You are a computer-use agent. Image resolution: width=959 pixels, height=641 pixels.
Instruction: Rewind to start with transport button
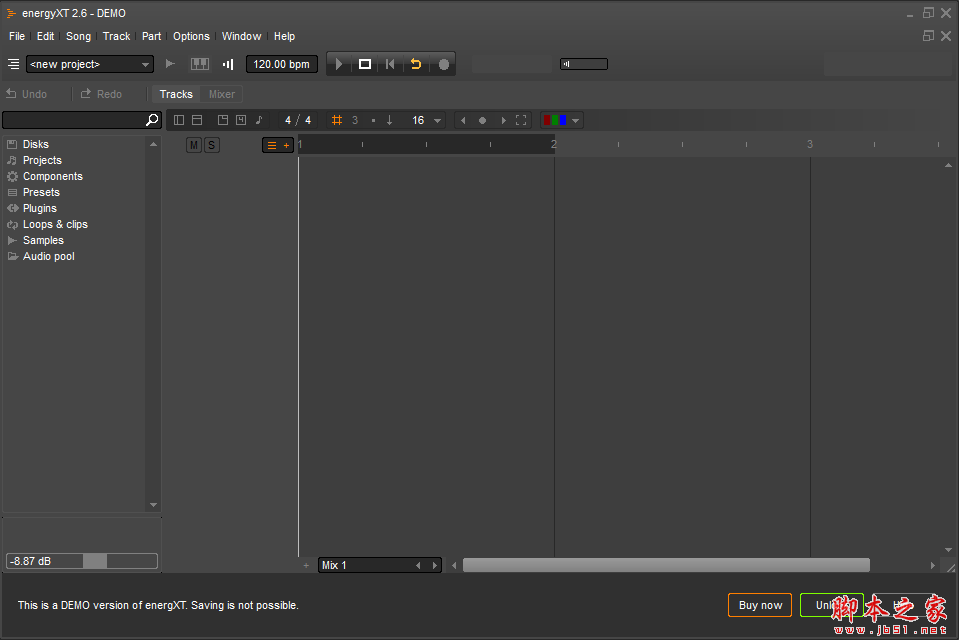[x=390, y=64]
